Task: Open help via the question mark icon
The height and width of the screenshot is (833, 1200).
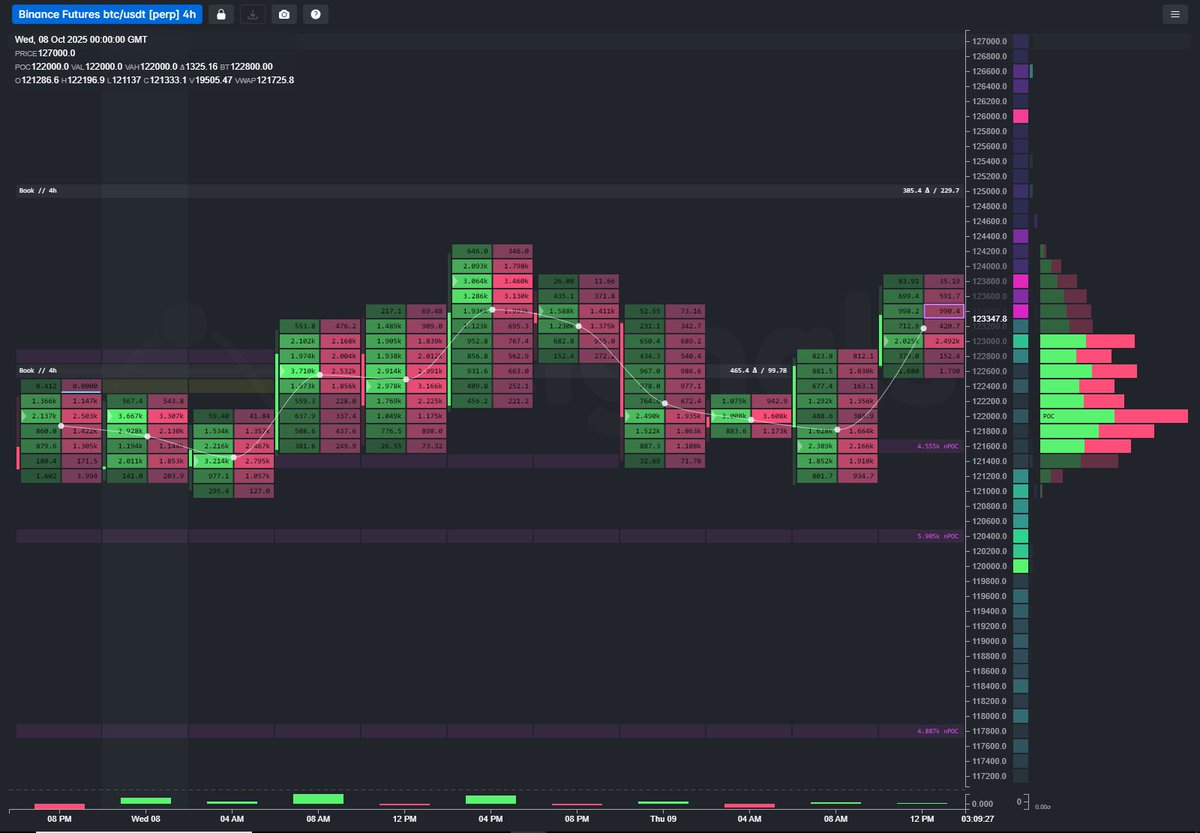Action: pyautogui.click(x=316, y=14)
